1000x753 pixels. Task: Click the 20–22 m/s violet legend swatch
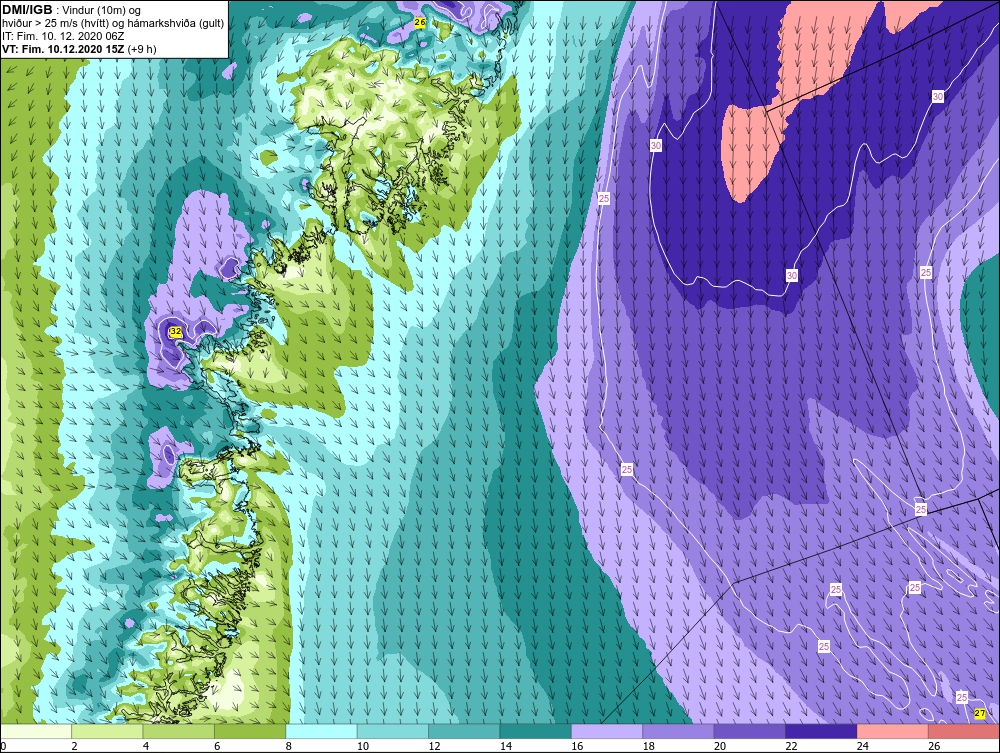750,731
